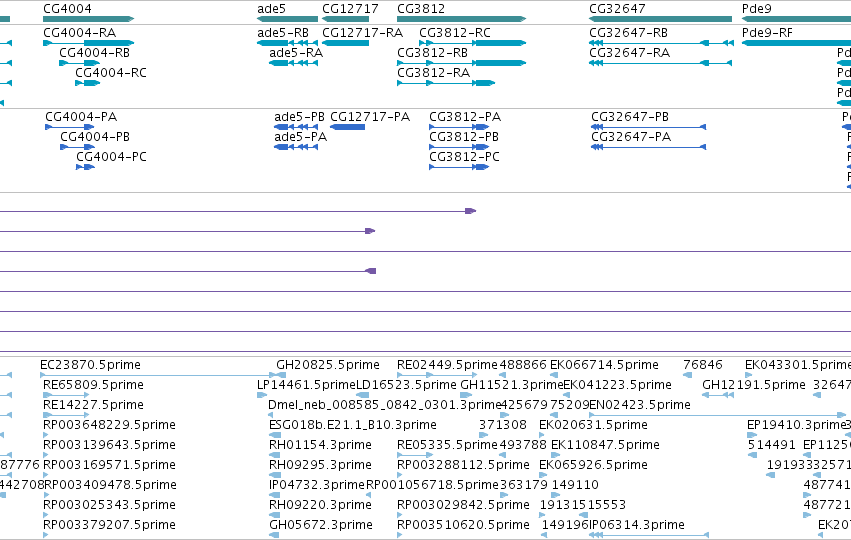851x540 pixels.
Task: Select EST EP19410.3prime
Action: coord(752,435)
